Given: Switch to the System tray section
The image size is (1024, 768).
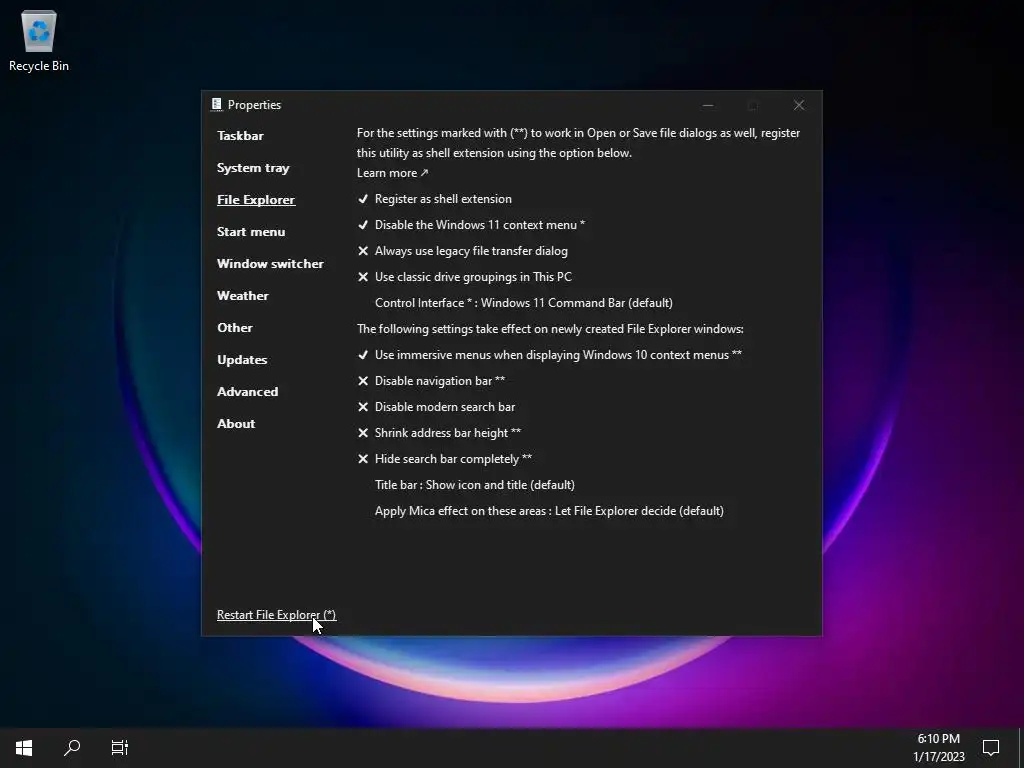Looking at the screenshot, I should click(x=253, y=168).
